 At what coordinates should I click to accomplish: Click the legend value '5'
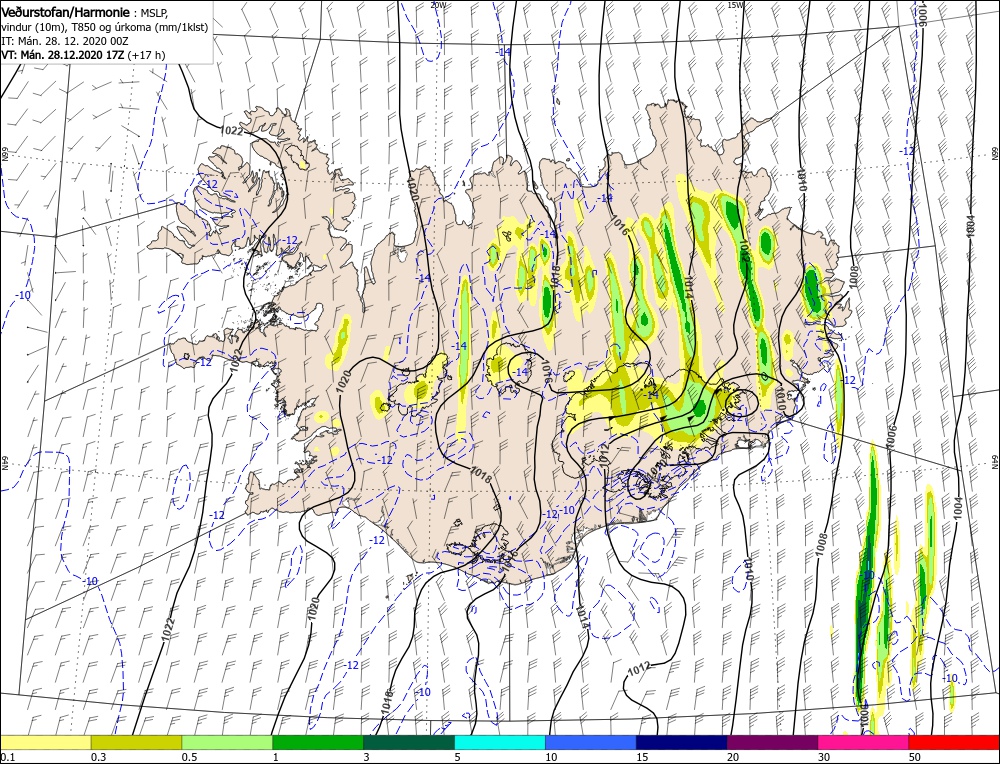pyautogui.click(x=458, y=757)
